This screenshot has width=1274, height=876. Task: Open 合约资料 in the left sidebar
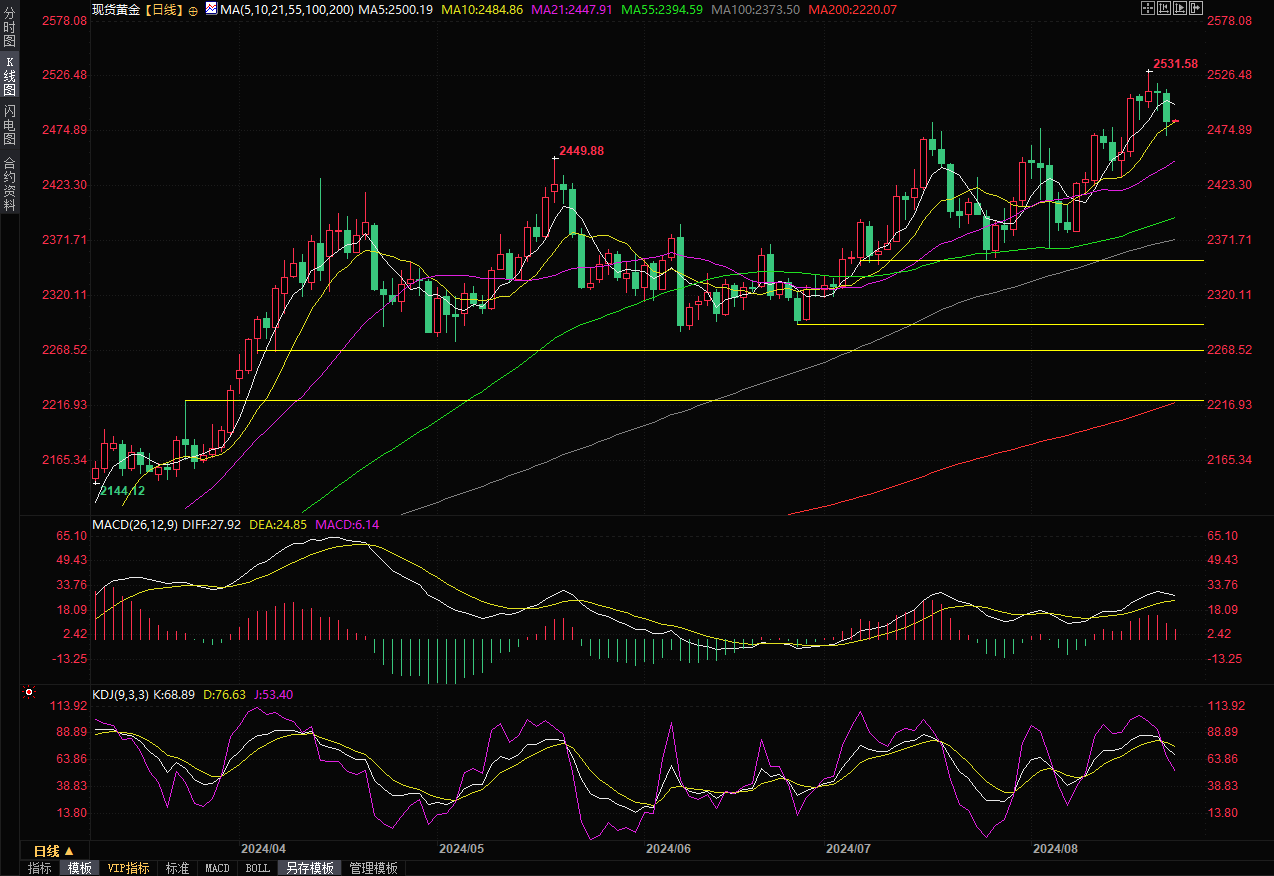point(9,184)
